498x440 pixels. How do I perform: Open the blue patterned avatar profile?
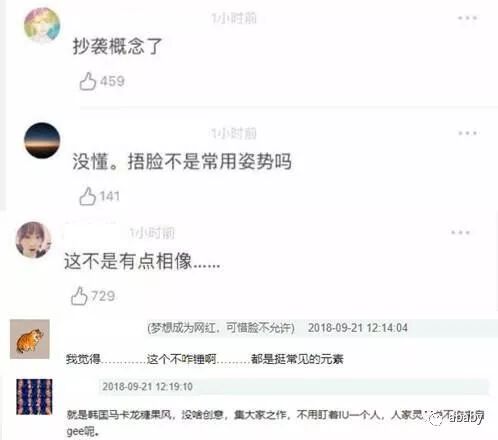(x=34, y=397)
